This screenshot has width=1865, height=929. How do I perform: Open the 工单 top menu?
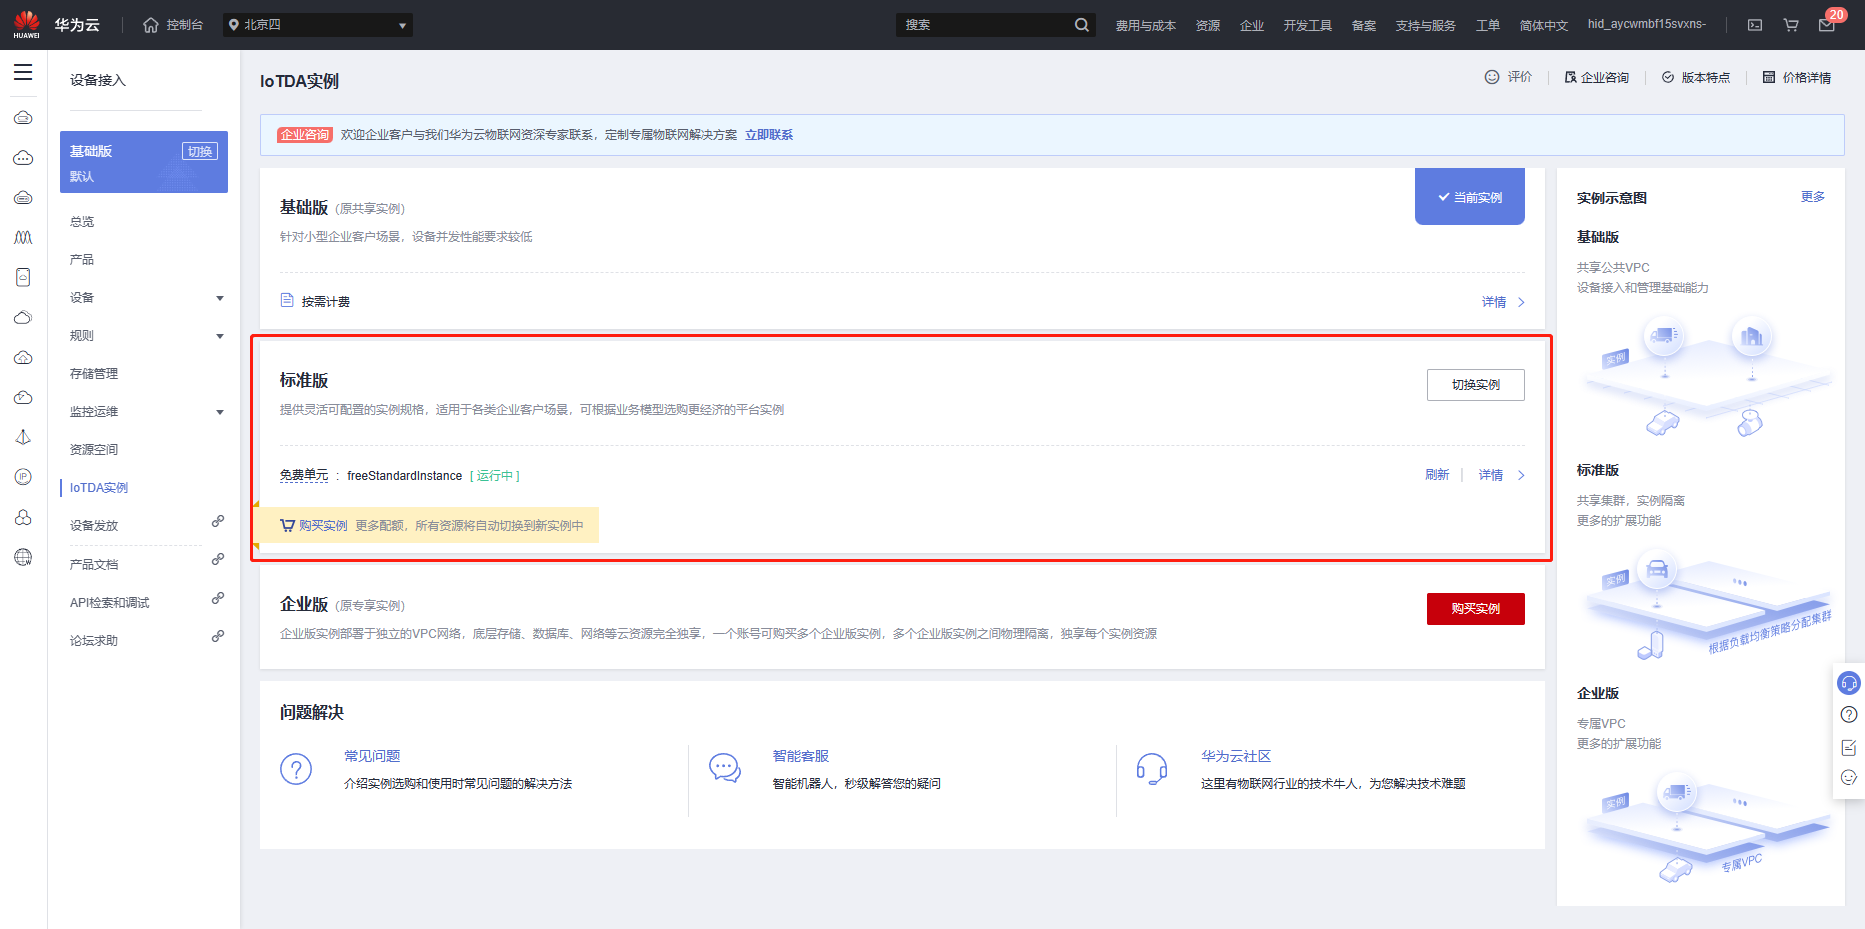click(x=1488, y=25)
